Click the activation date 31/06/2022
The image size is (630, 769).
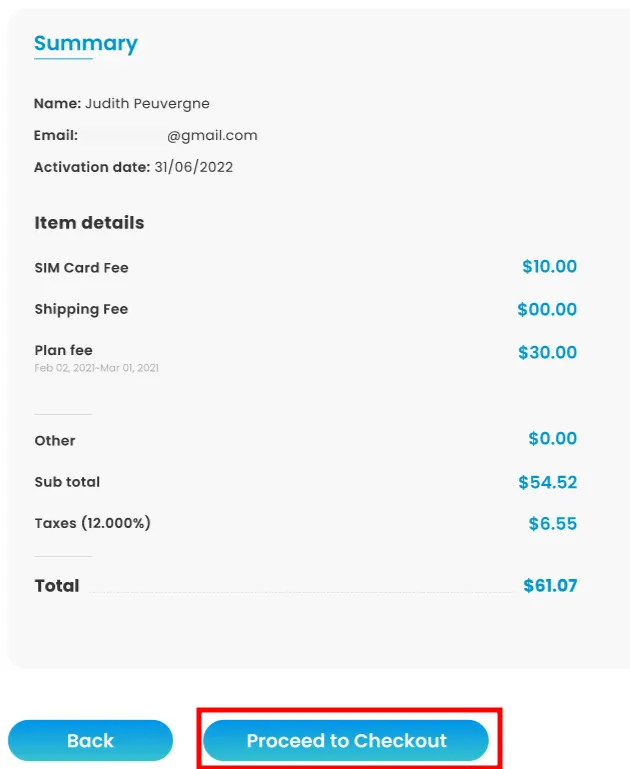tap(193, 167)
